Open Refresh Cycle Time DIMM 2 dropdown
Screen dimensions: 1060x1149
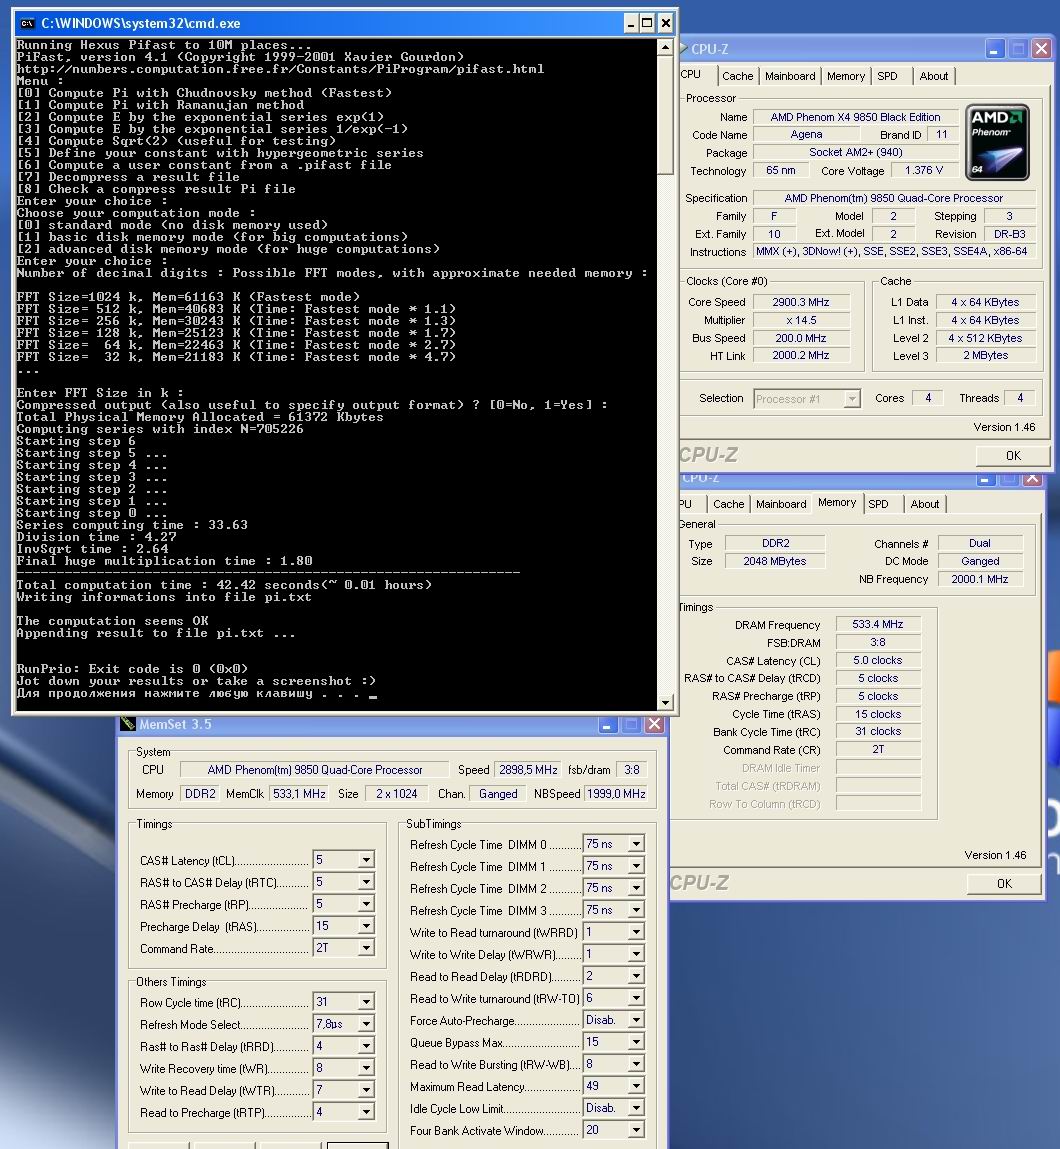point(636,888)
